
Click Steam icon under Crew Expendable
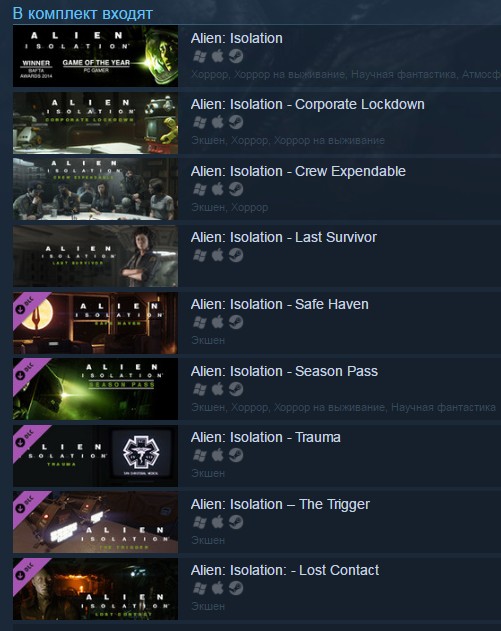click(x=236, y=189)
